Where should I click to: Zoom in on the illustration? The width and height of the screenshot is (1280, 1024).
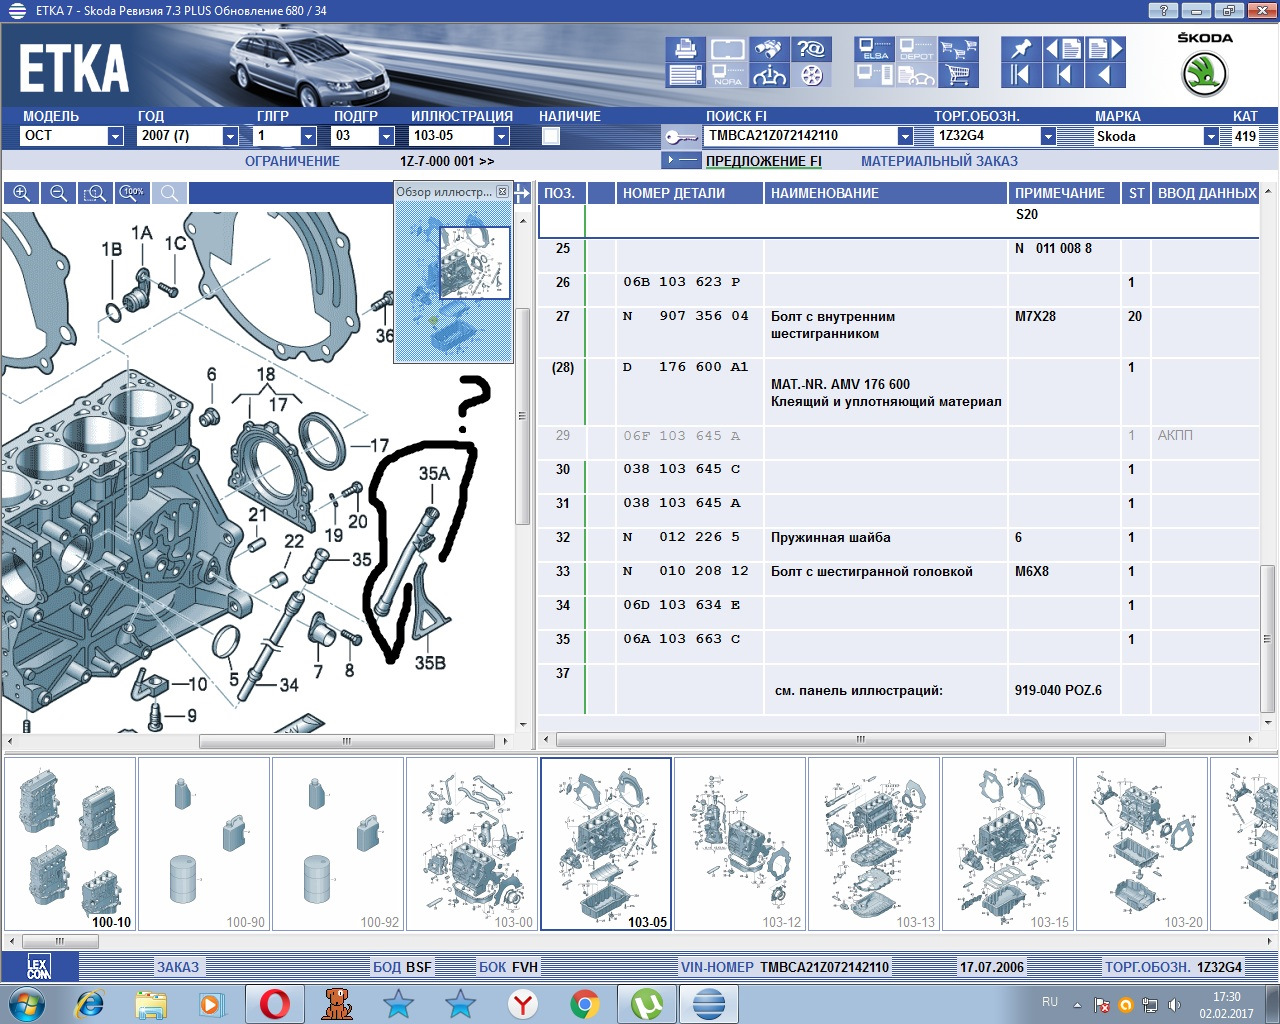[21, 193]
